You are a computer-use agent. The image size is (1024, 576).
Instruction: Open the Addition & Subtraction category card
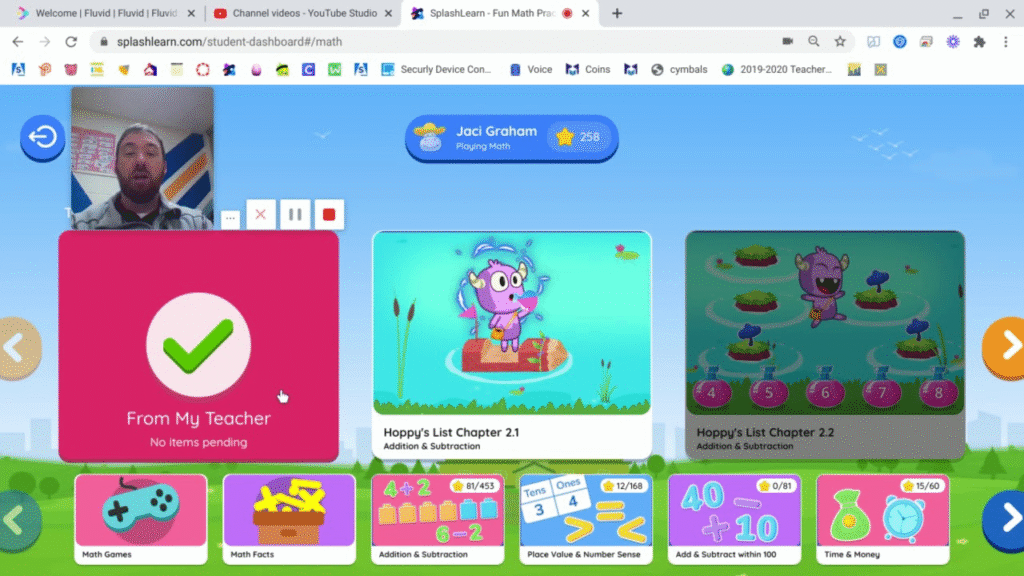pos(437,515)
